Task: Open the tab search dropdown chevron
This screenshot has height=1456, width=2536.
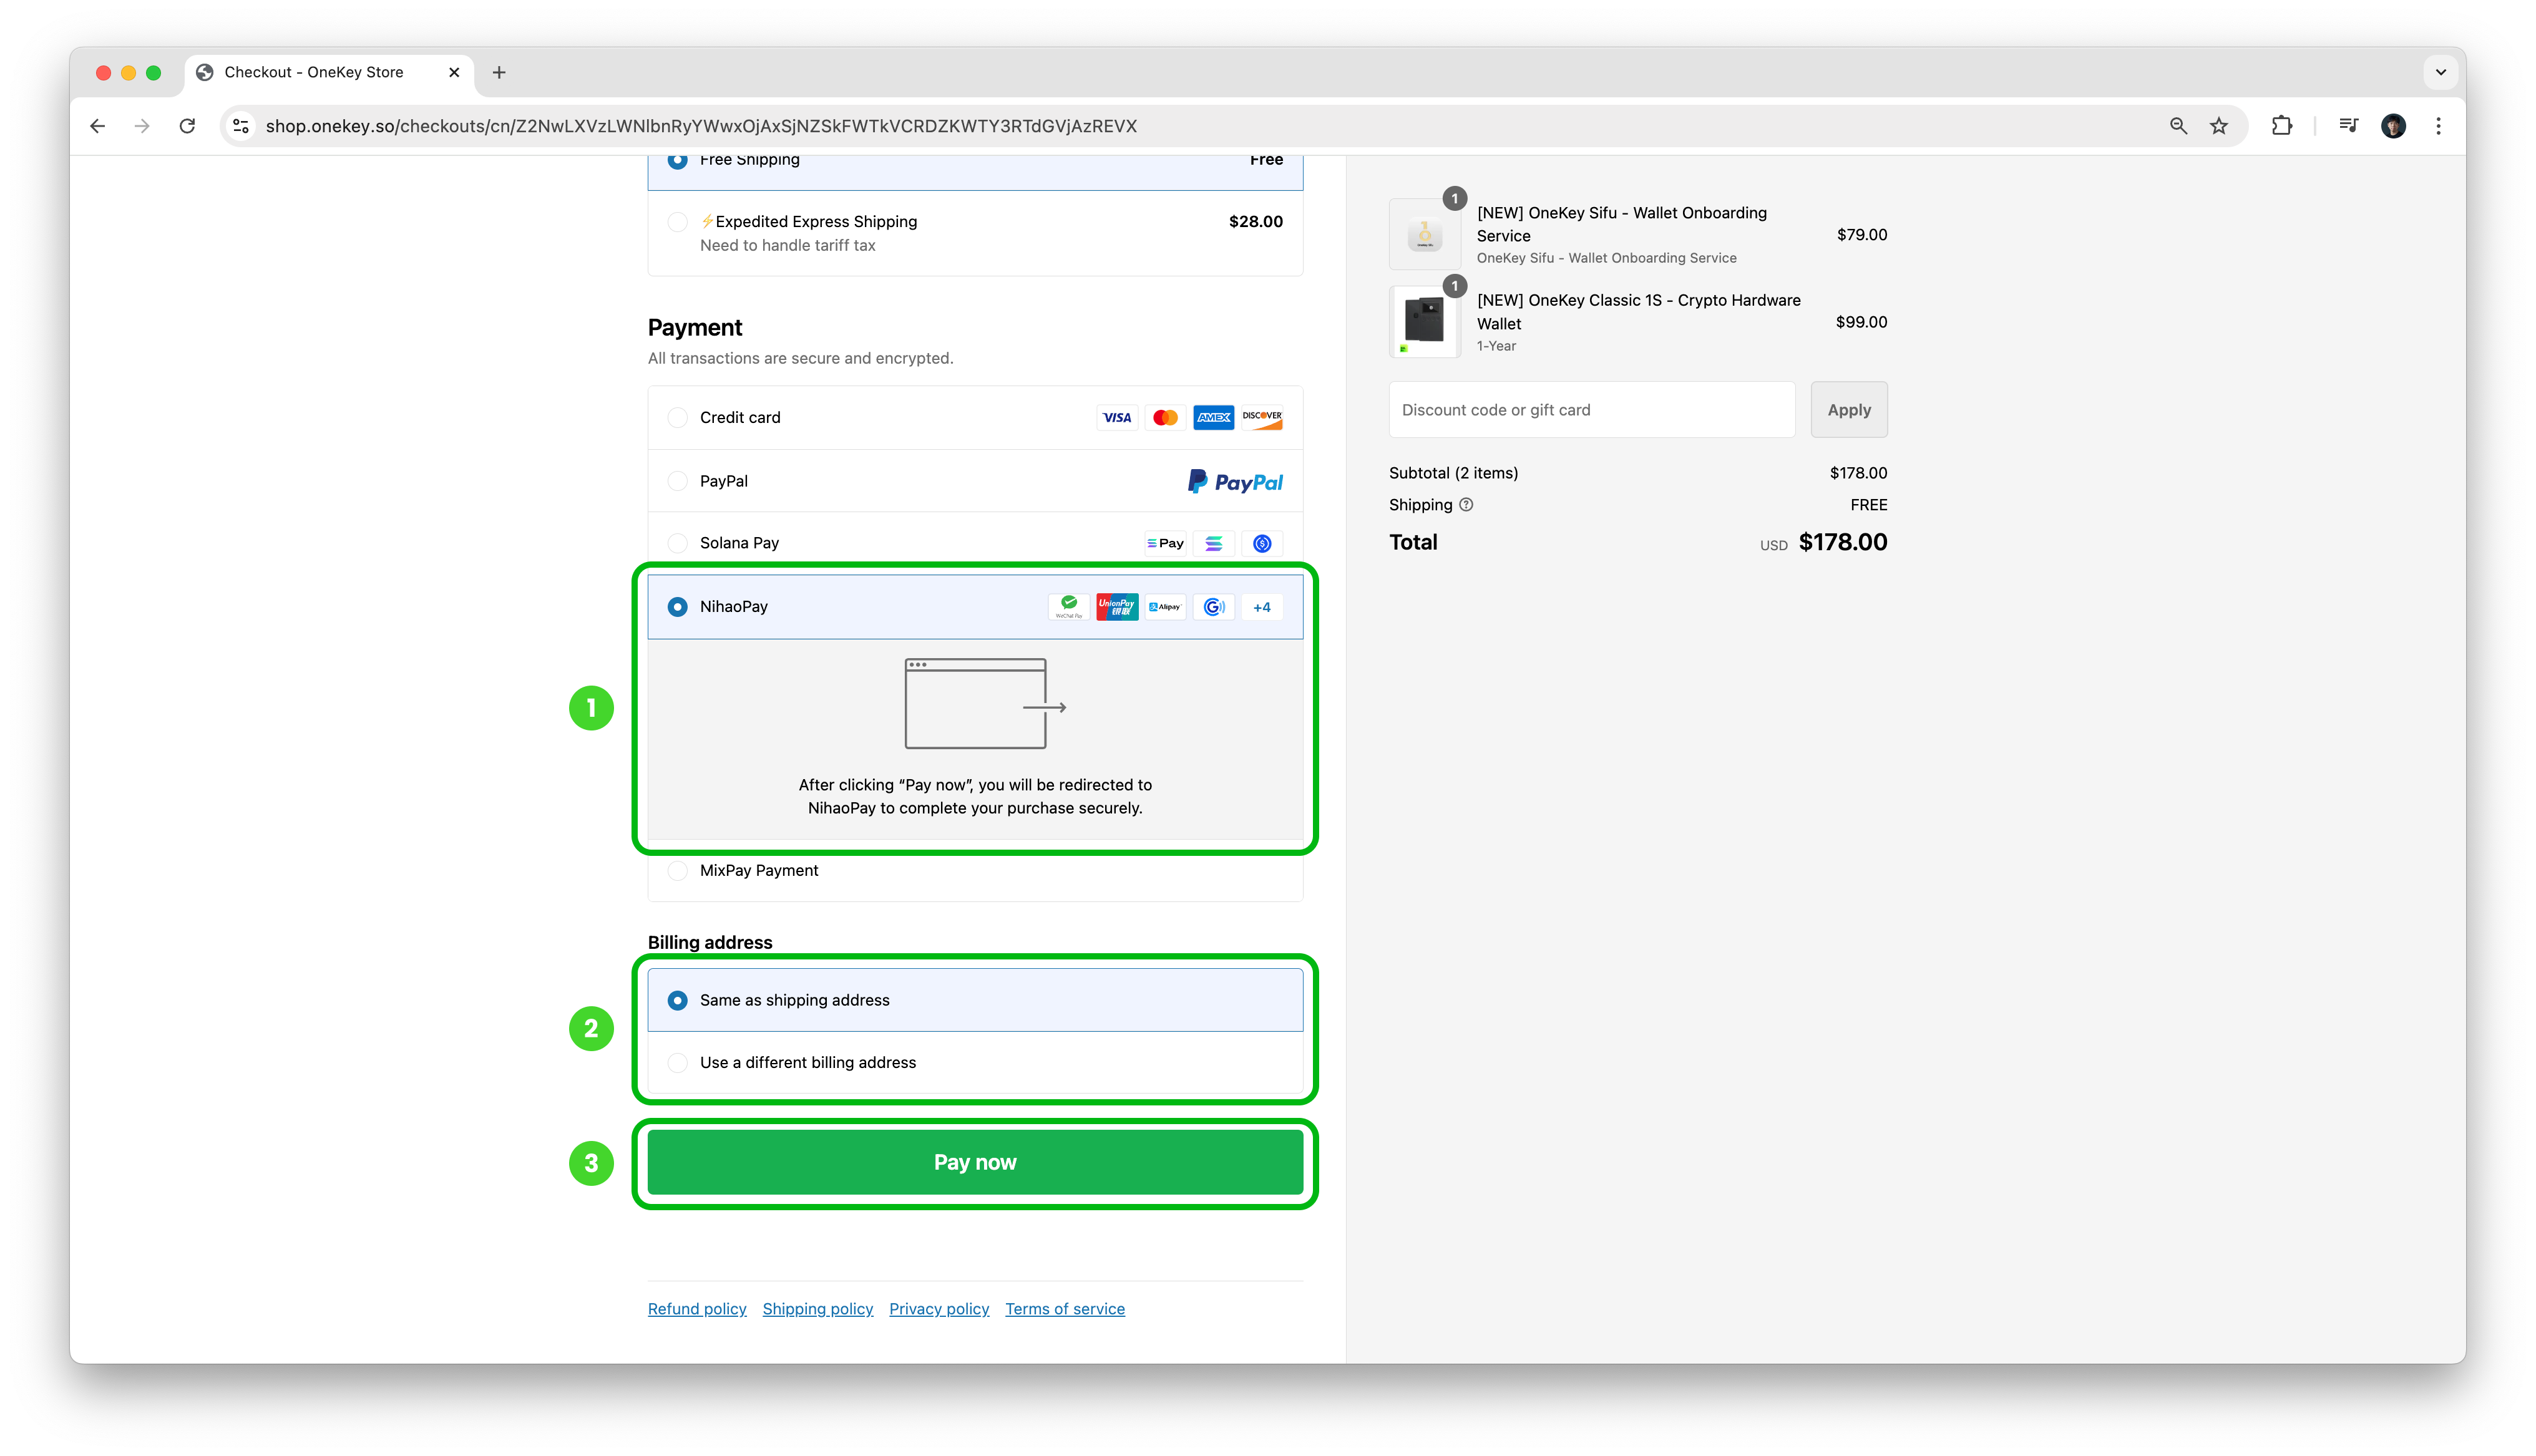Action: point(2440,72)
